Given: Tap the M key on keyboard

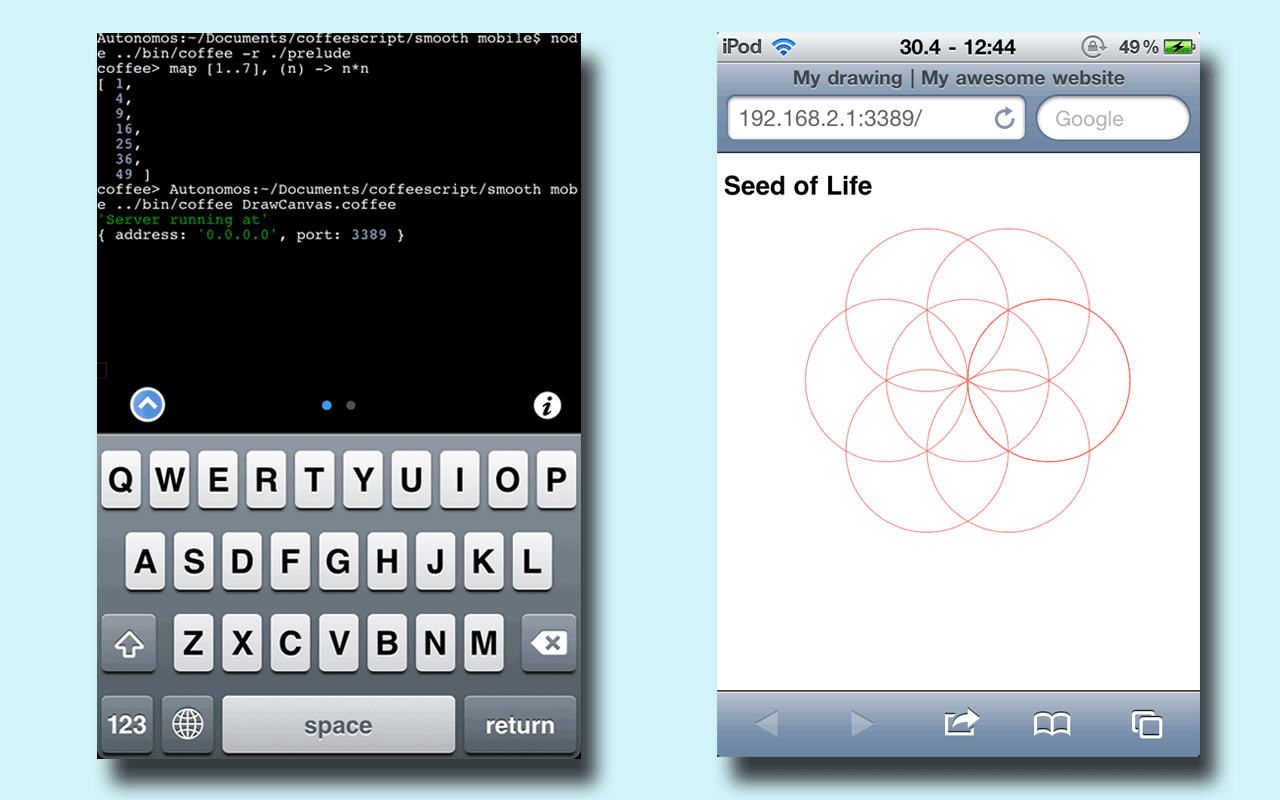Looking at the screenshot, I should [x=484, y=643].
